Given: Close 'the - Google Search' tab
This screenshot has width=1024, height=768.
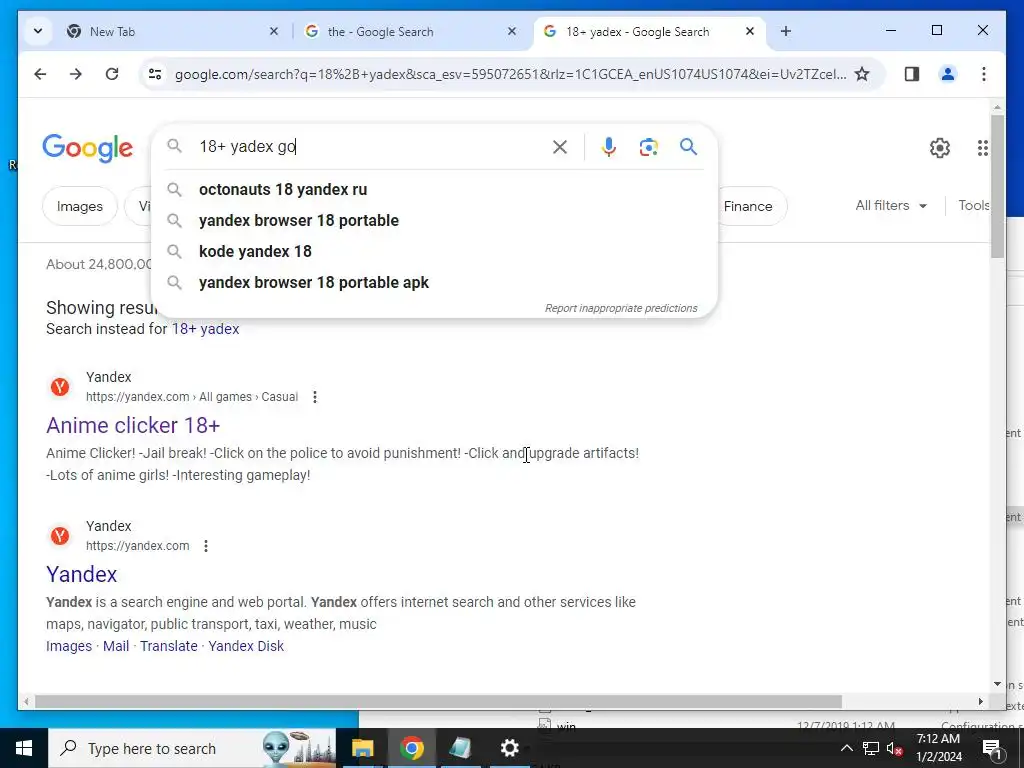Looking at the screenshot, I should [x=512, y=31].
